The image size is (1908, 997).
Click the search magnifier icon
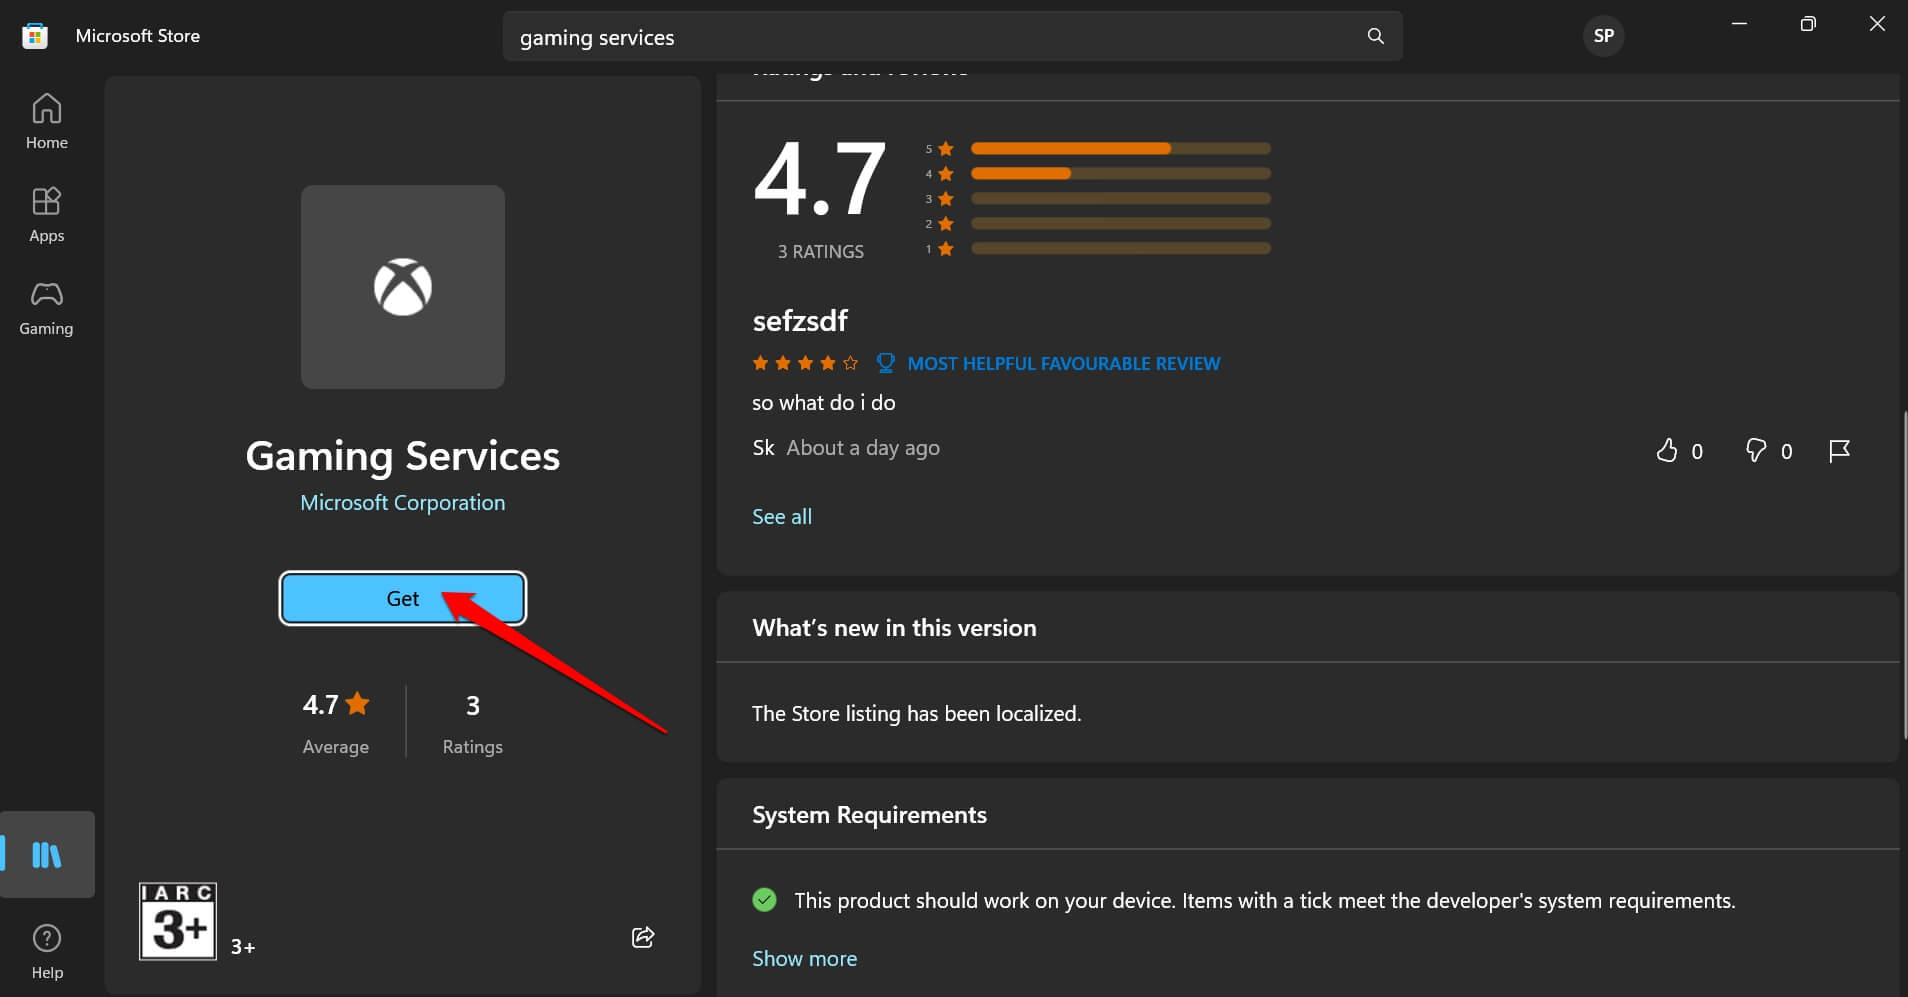pos(1375,36)
